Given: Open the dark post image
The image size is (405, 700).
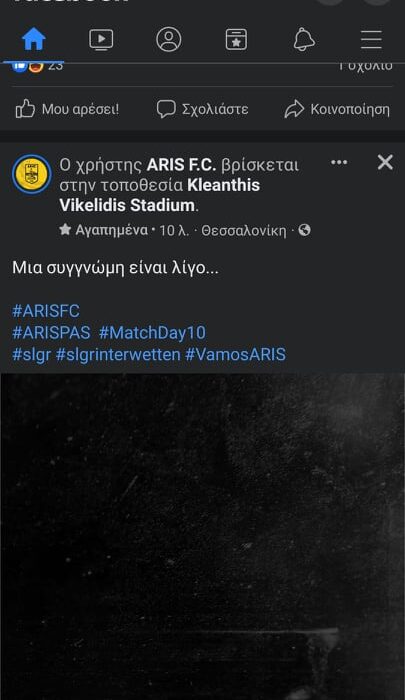Looking at the screenshot, I should (202, 537).
